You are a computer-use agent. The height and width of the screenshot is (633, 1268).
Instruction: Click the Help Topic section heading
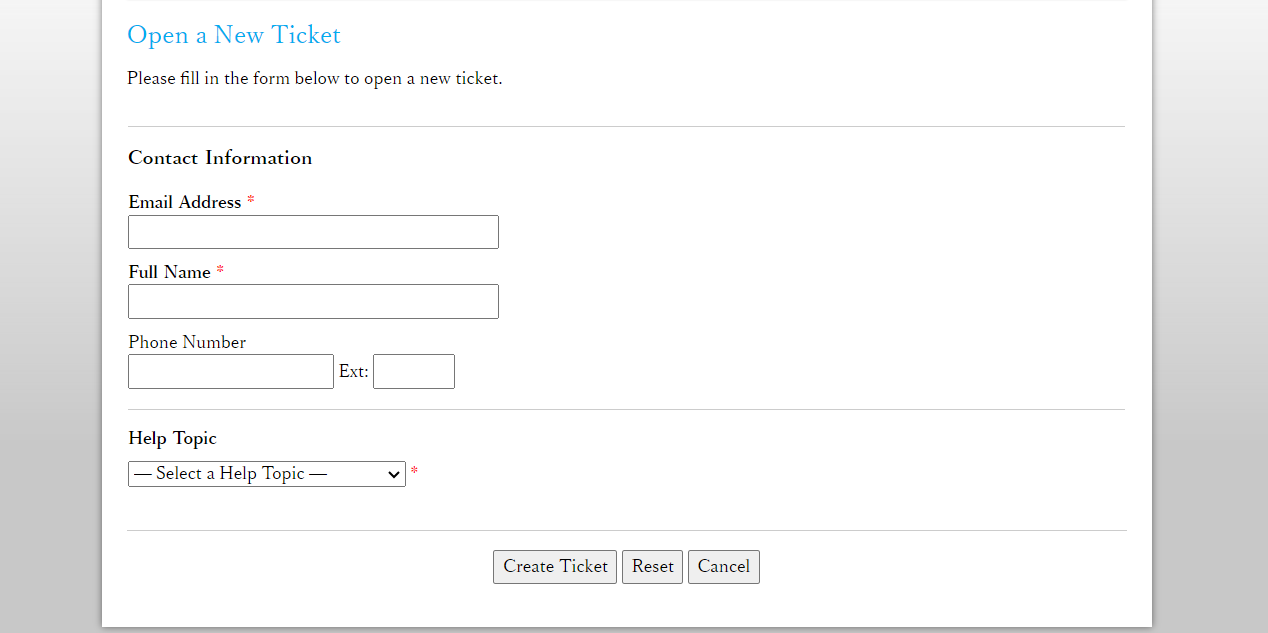pos(172,438)
